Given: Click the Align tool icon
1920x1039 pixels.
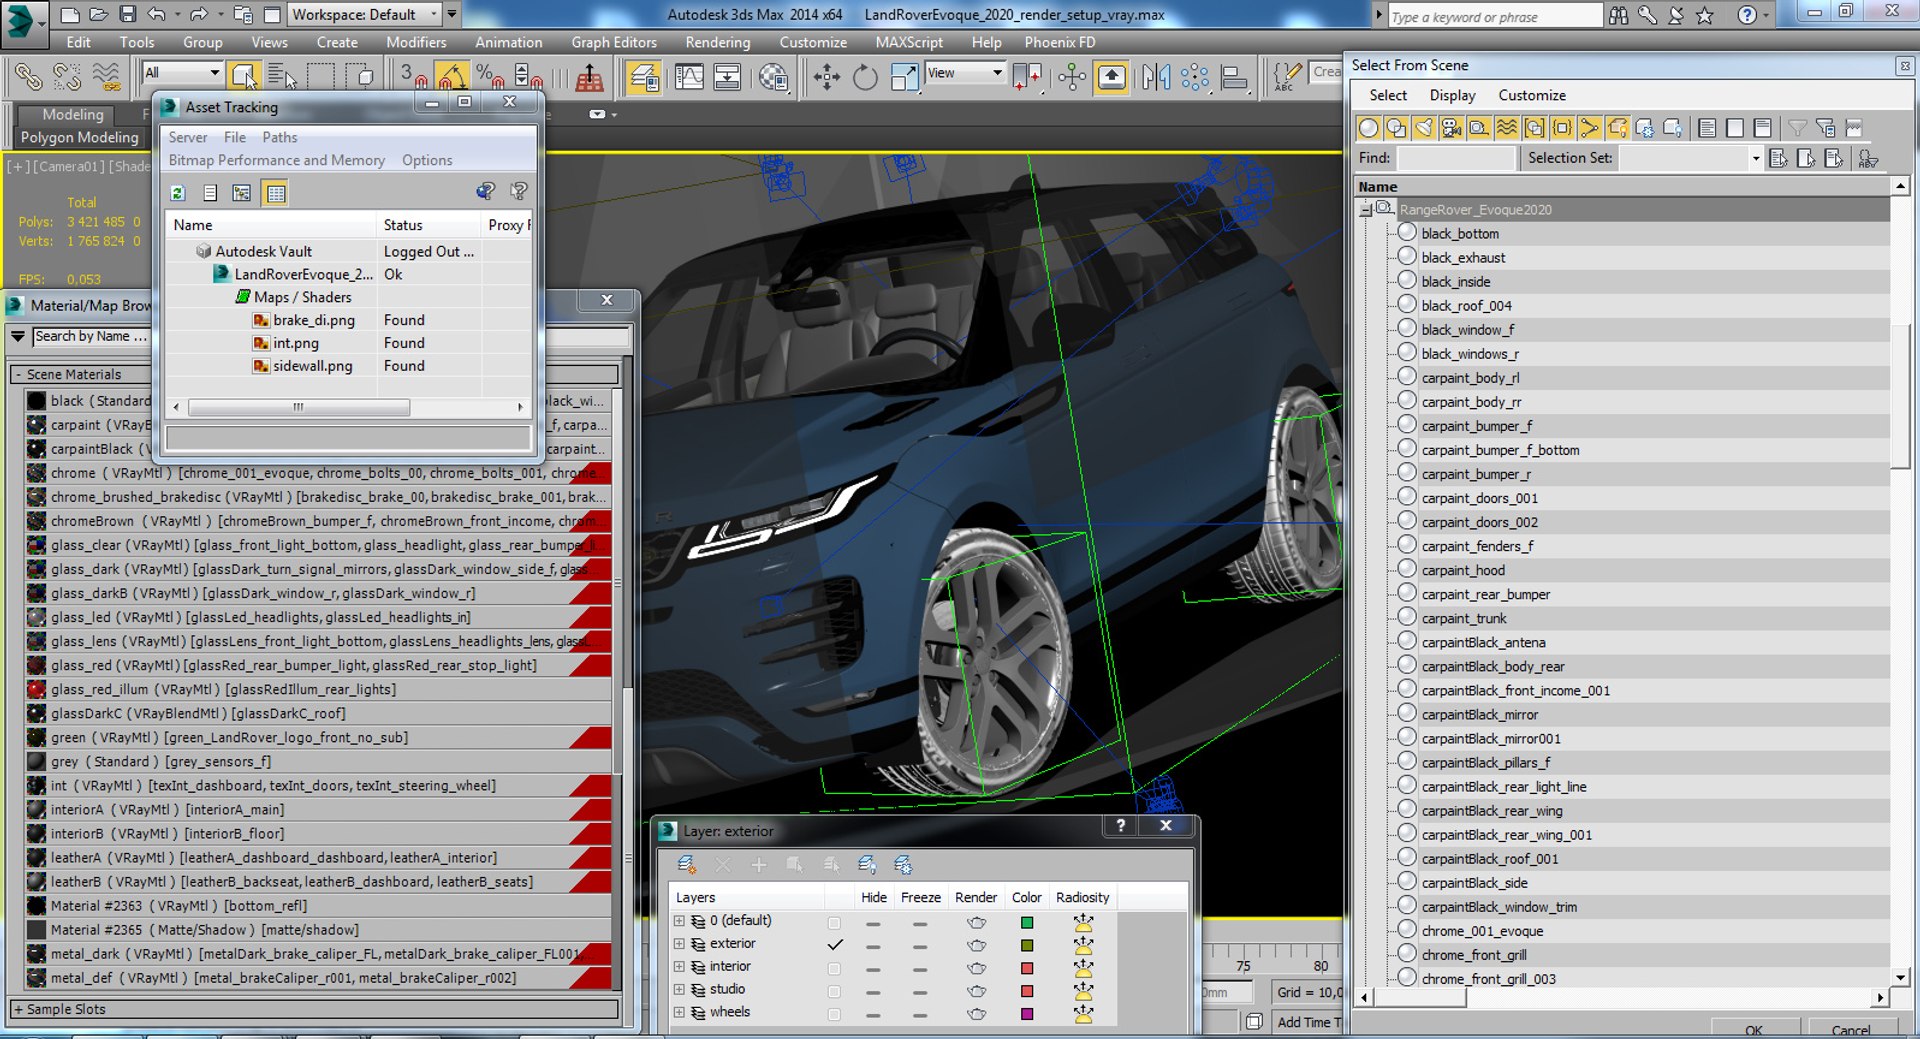Looking at the screenshot, I should [1234, 77].
